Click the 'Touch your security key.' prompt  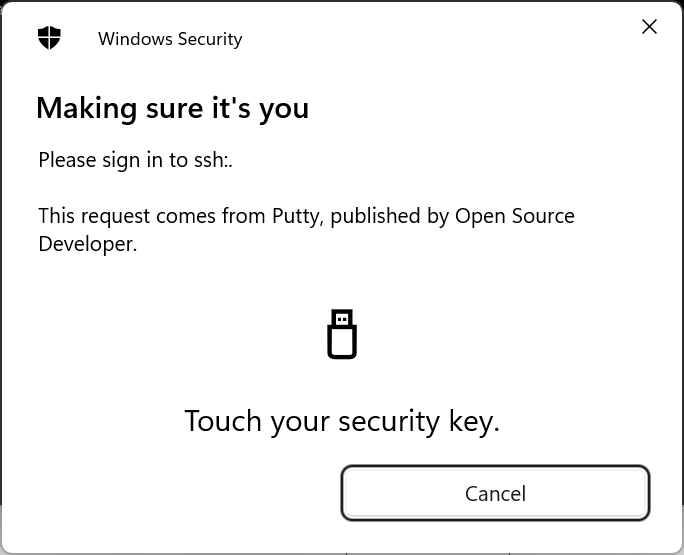click(x=342, y=421)
